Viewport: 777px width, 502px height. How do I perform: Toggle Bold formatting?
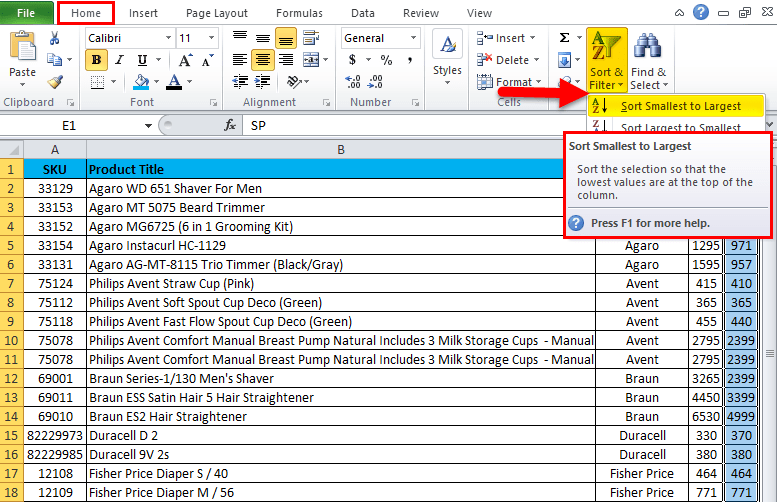[97, 60]
